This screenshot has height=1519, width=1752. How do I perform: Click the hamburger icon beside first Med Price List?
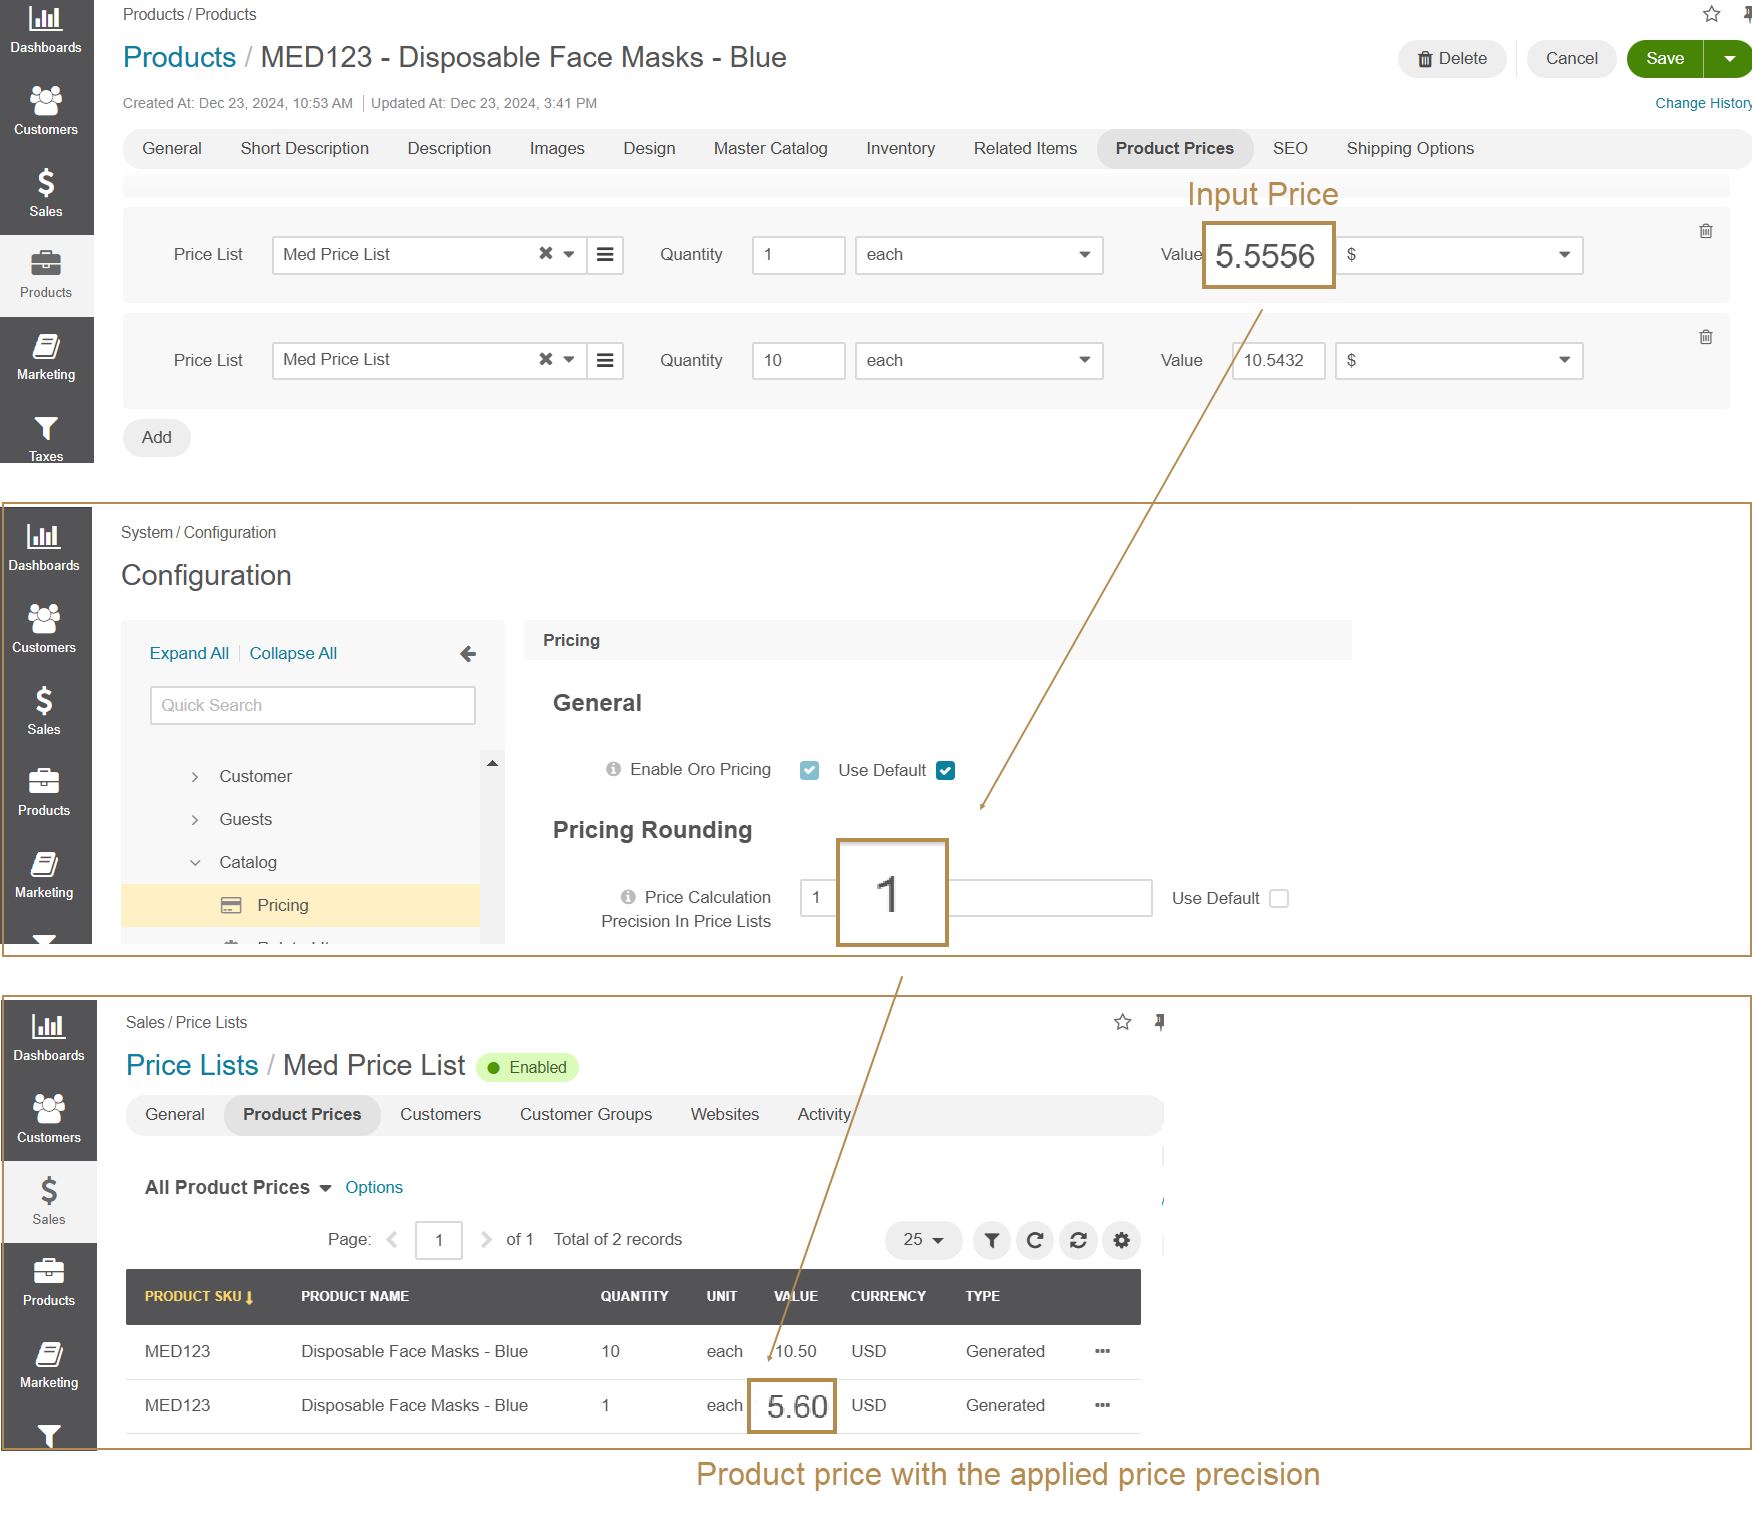point(605,255)
